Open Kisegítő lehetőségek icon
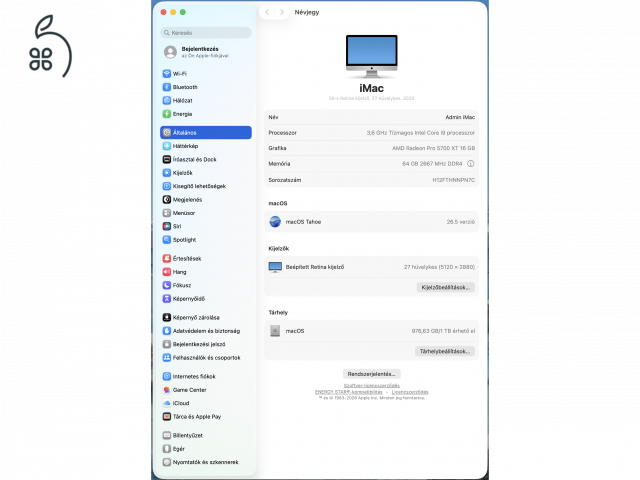The width and height of the screenshot is (640, 480). click(x=167, y=186)
